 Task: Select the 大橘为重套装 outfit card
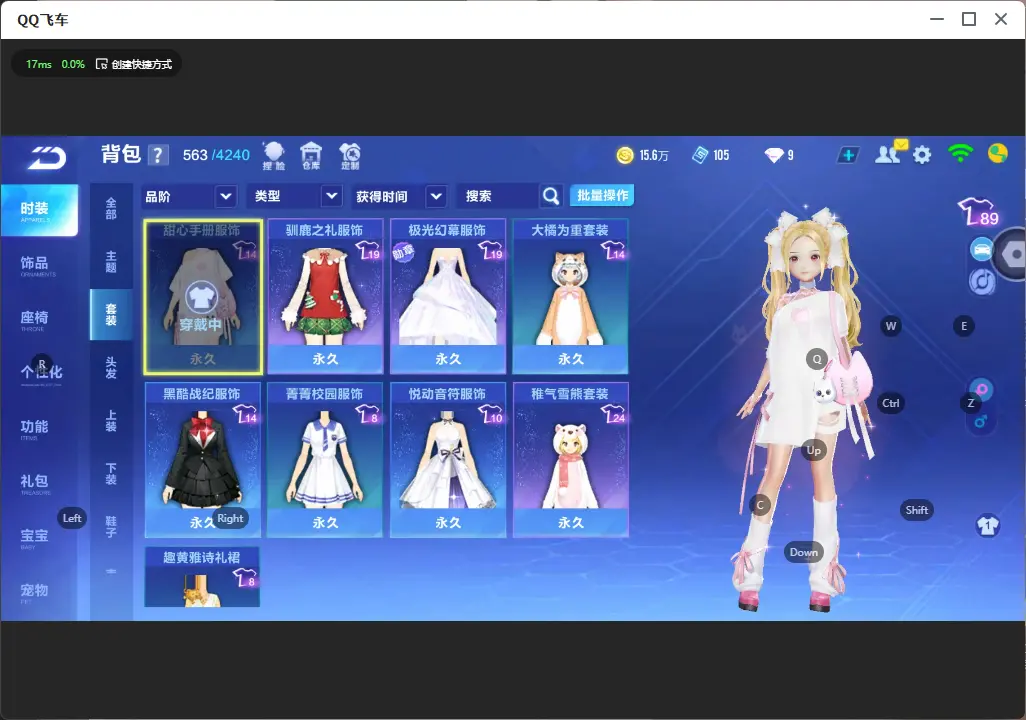571,297
